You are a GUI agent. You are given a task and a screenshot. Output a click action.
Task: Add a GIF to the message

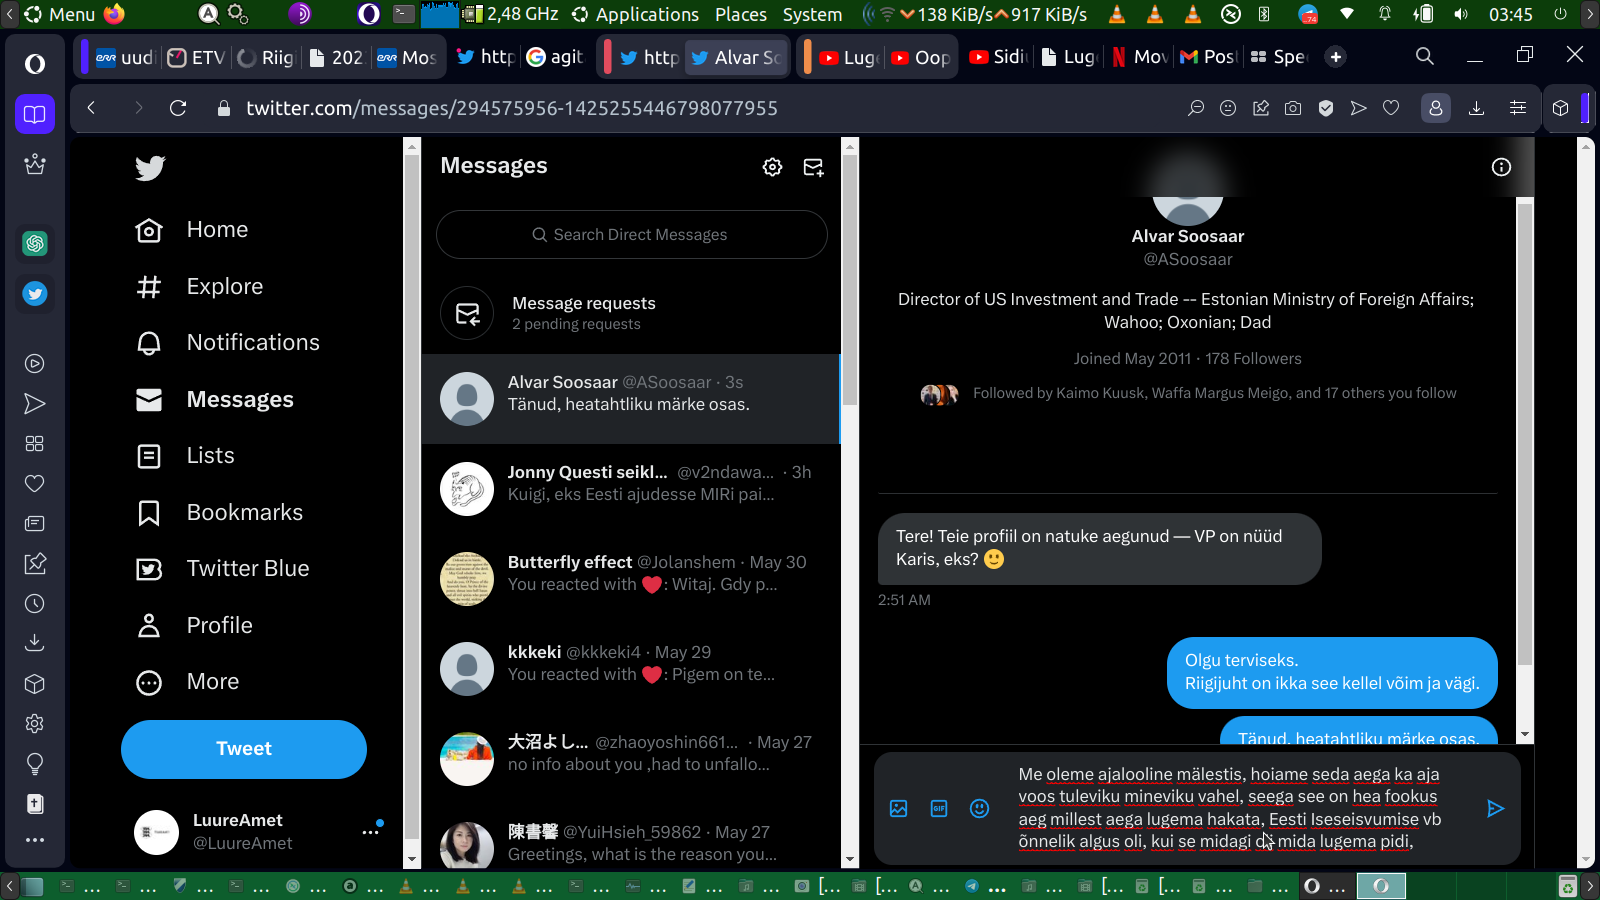pyautogui.click(x=939, y=808)
